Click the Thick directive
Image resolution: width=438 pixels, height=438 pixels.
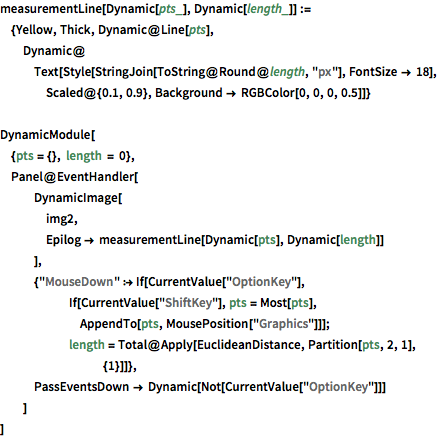[x=75, y=30]
